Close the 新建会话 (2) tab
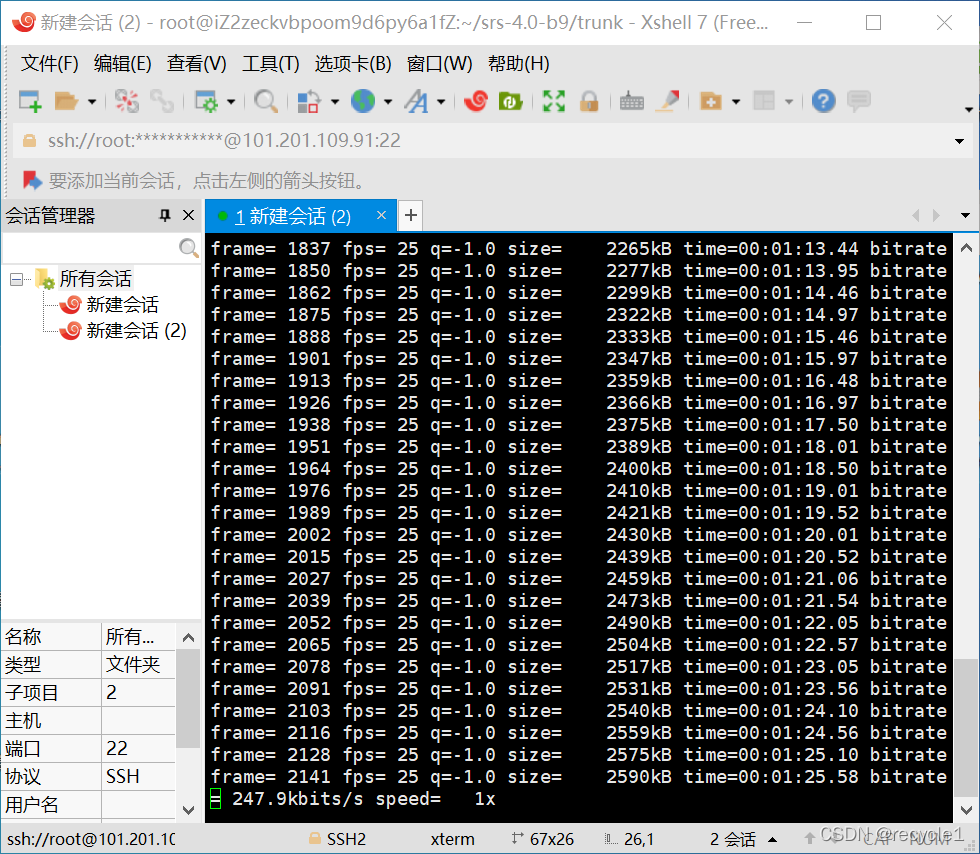 (381, 215)
